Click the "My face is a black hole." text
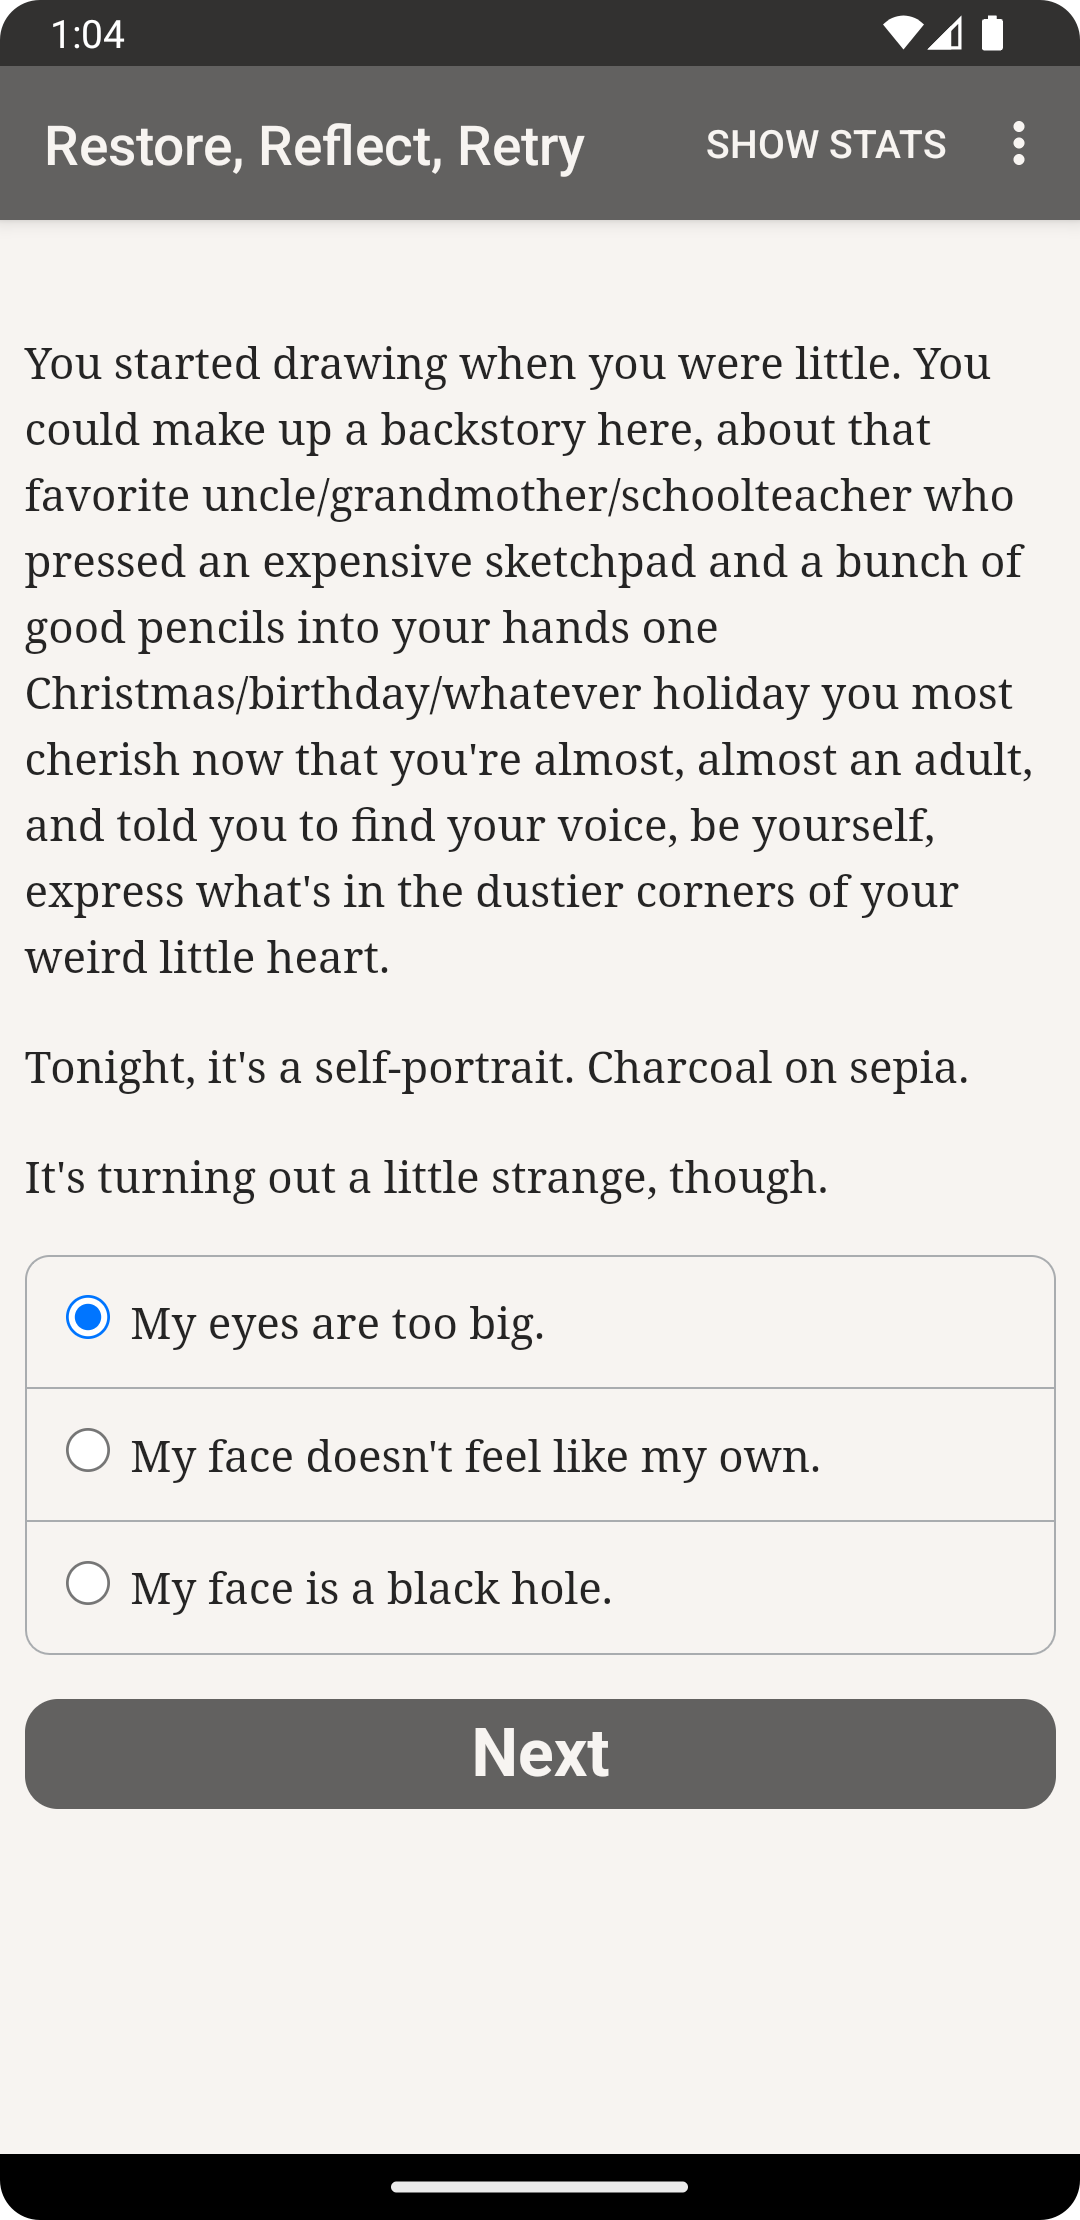Image resolution: width=1080 pixels, height=2220 pixels. [x=371, y=1588]
